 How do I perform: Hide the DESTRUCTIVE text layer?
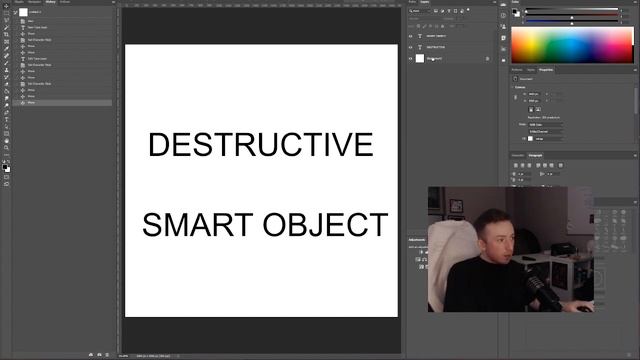point(411,47)
